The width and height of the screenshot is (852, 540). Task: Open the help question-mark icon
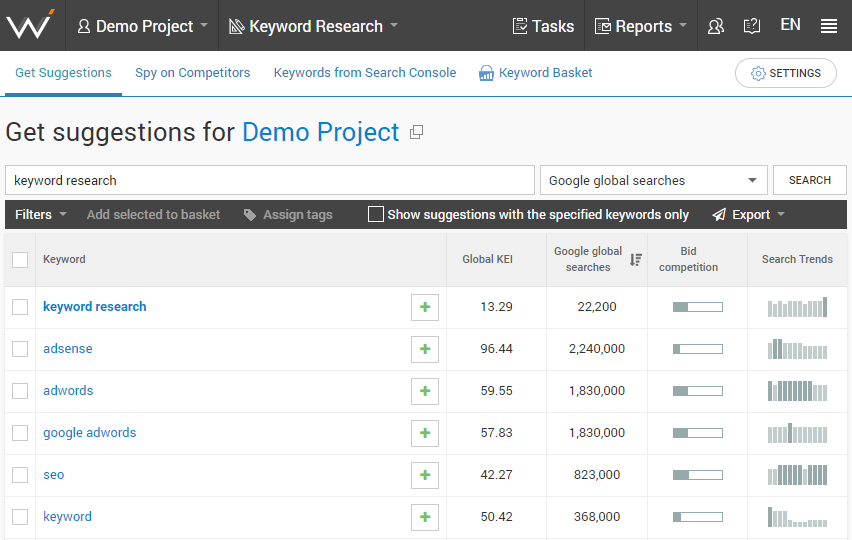click(x=751, y=26)
